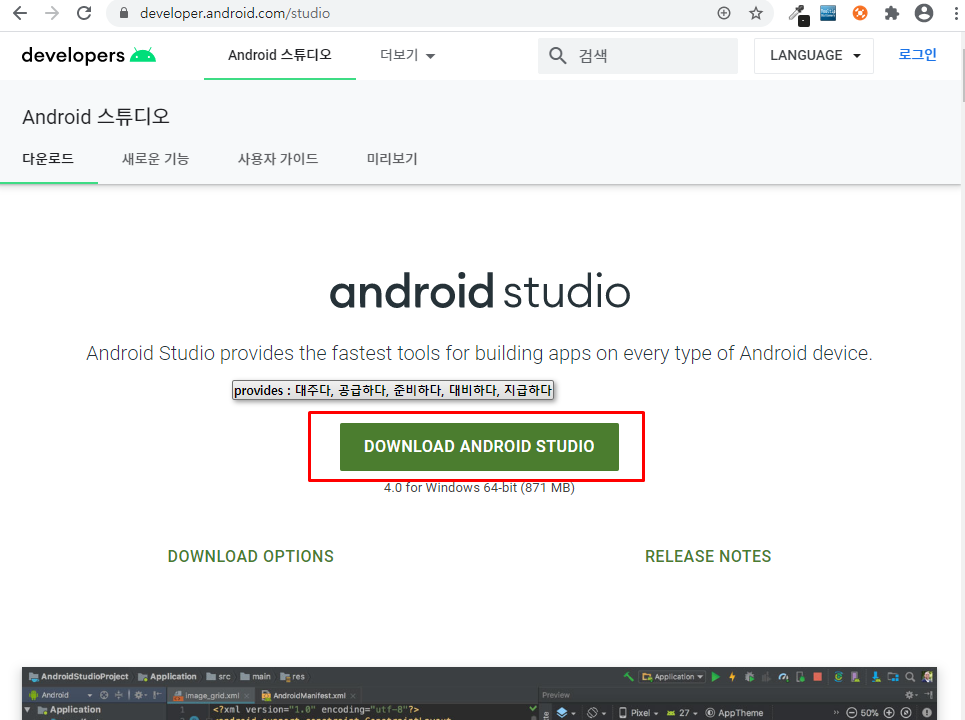Open the 사용자 가이드 tab
The image size is (965, 720).
pos(278,159)
